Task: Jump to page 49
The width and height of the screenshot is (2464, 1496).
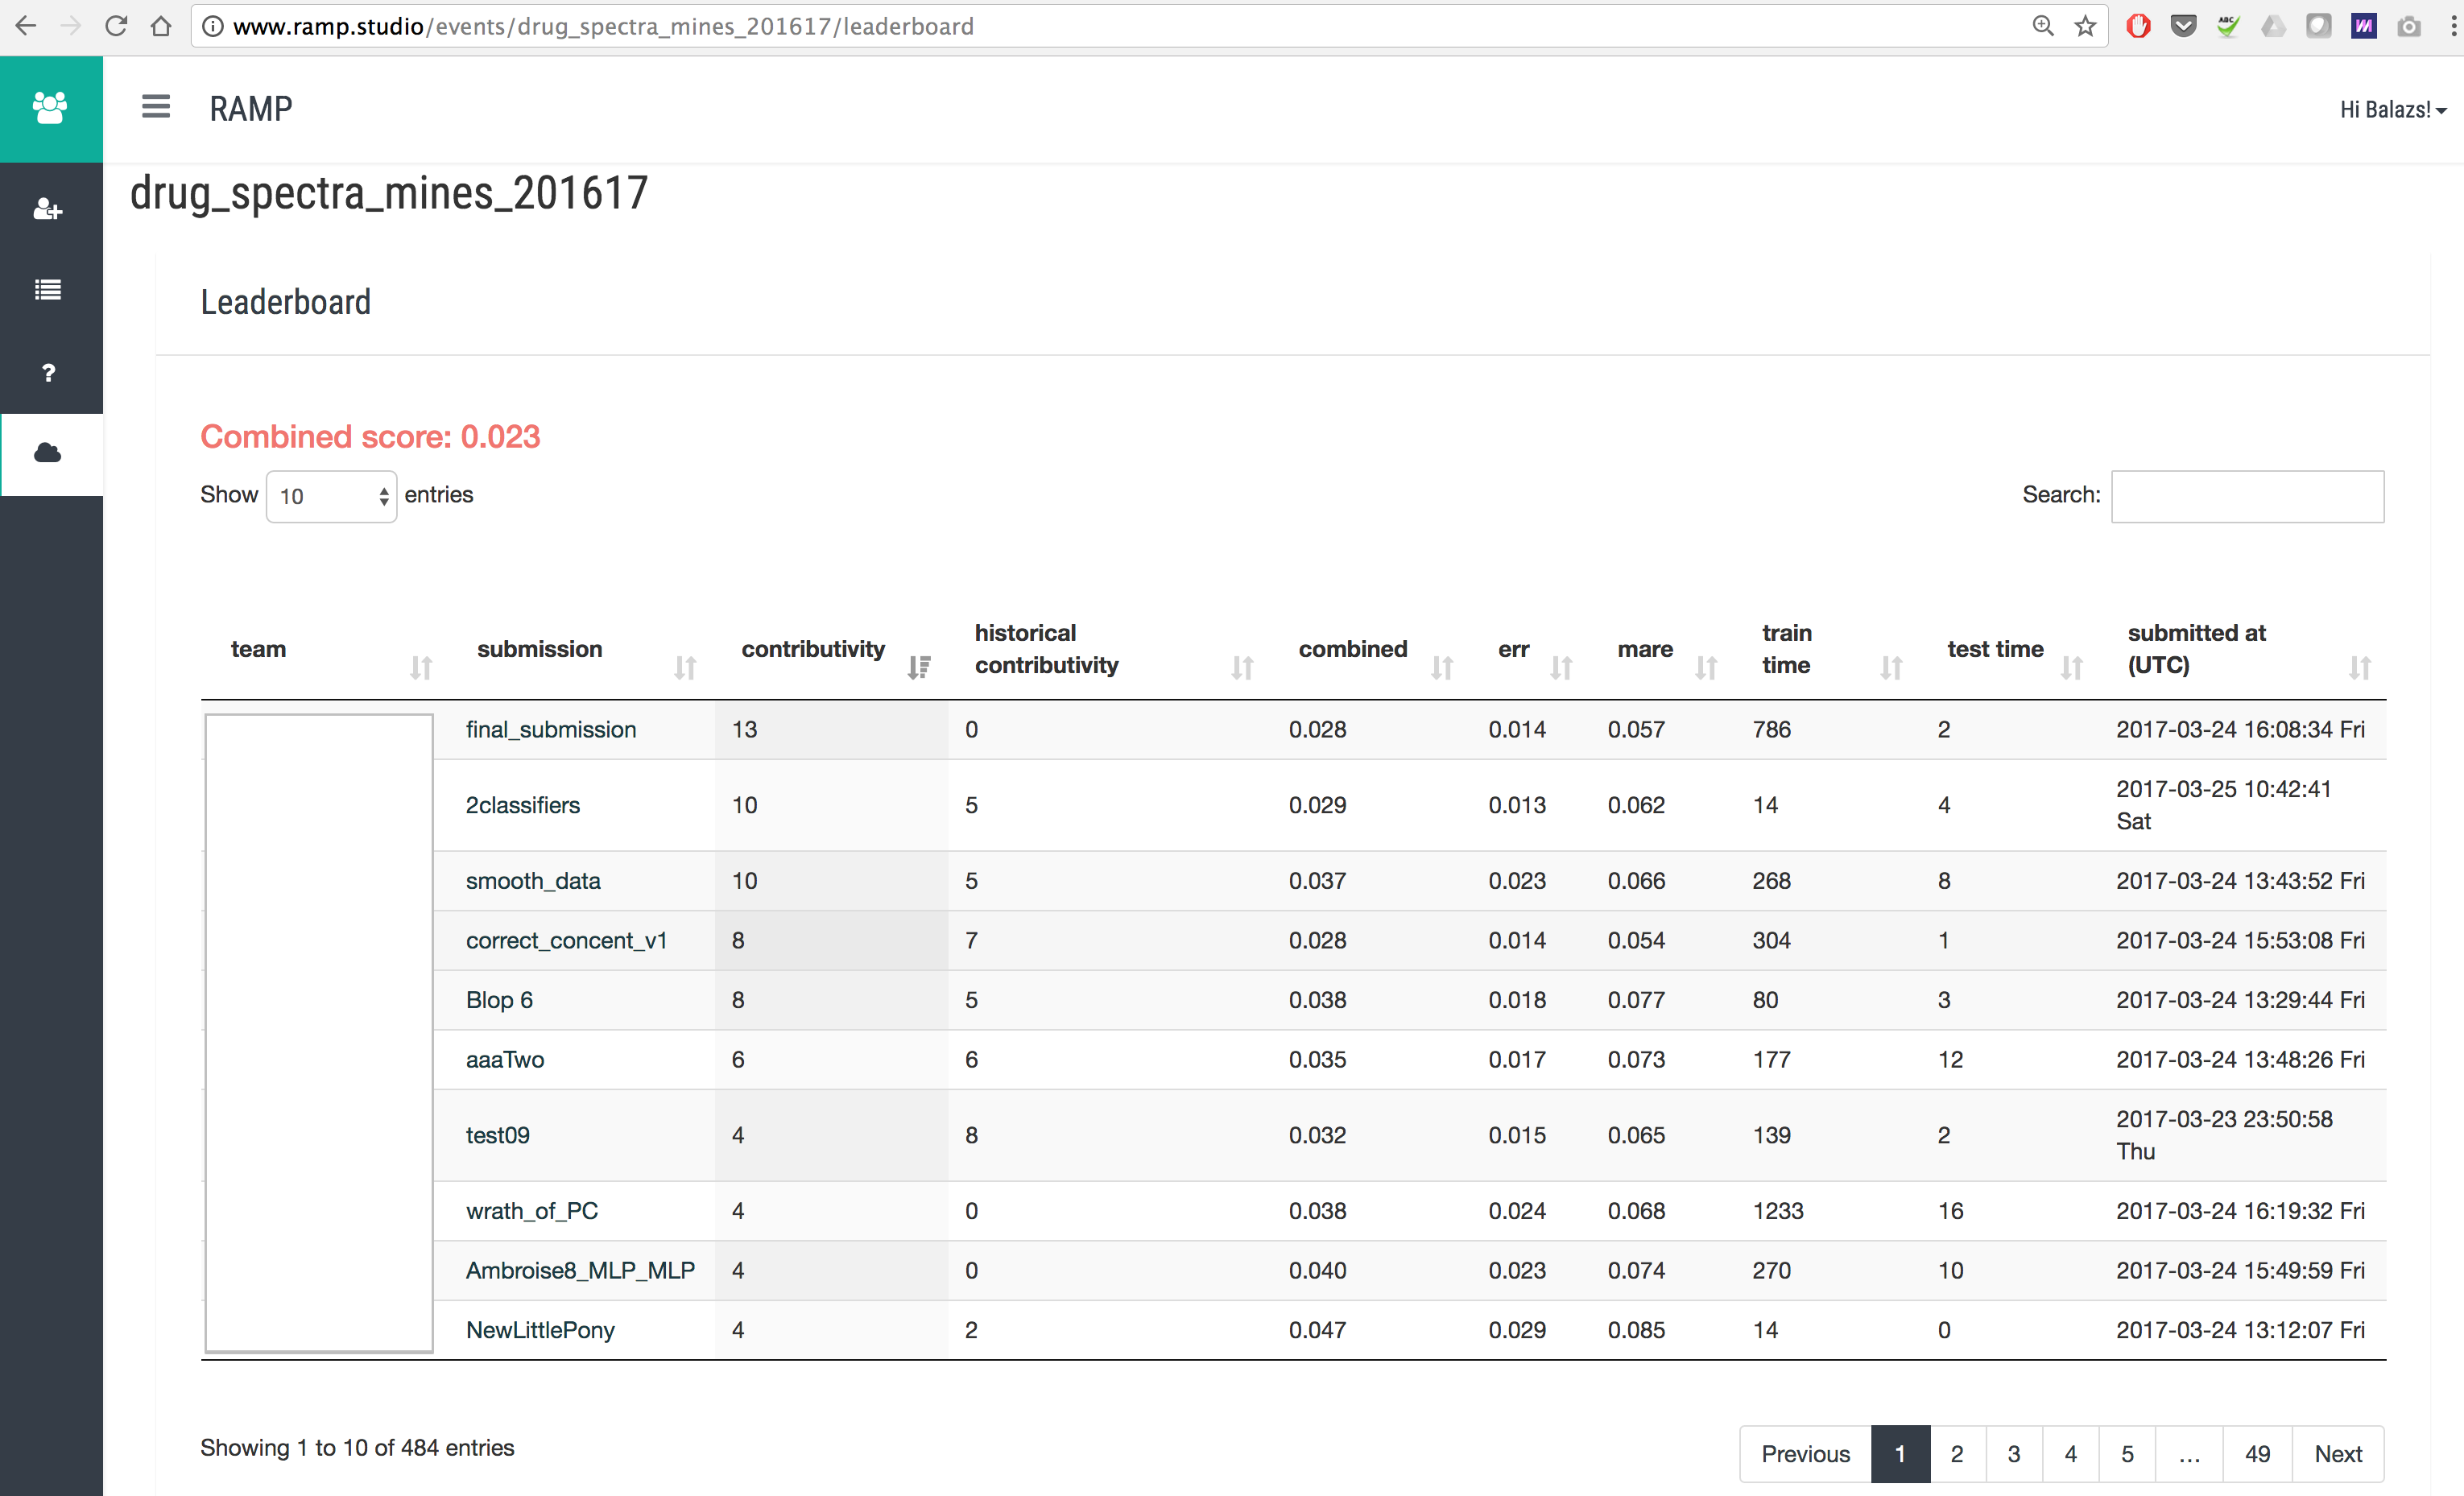Action: click(2257, 1454)
